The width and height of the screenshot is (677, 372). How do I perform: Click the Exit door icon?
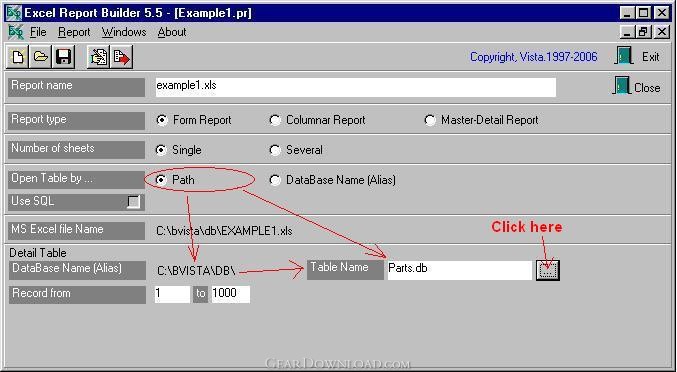pyautogui.click(x=623, y=56)
